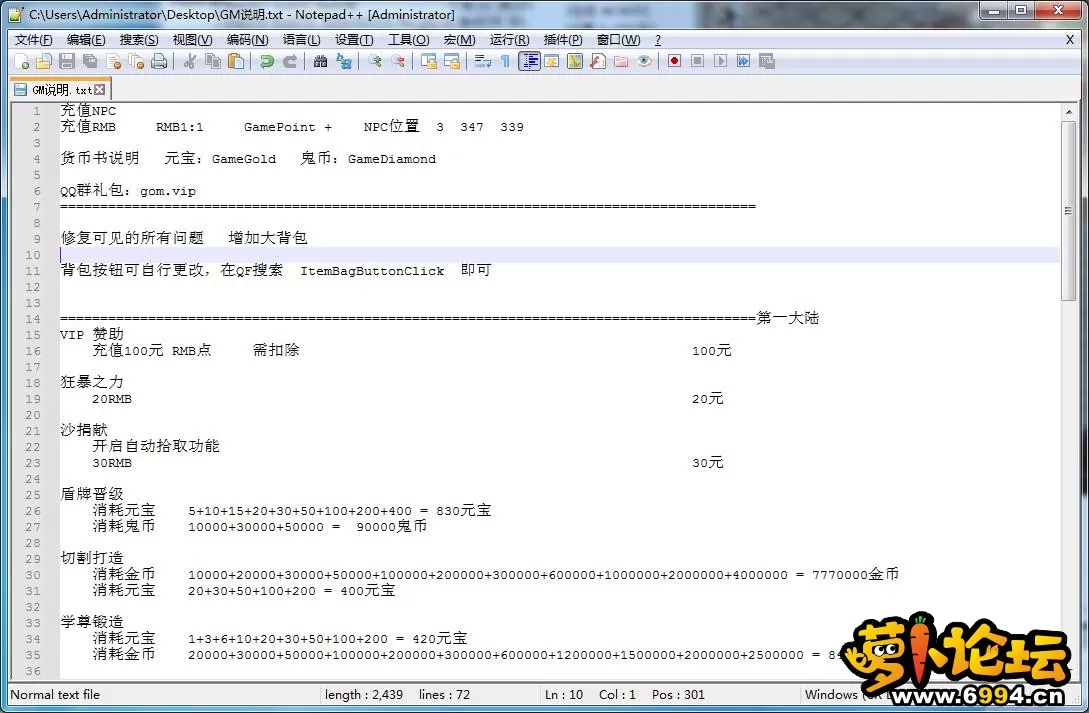
Task: Select the GM说明.txt document tab
Action: tap(61, 90)
